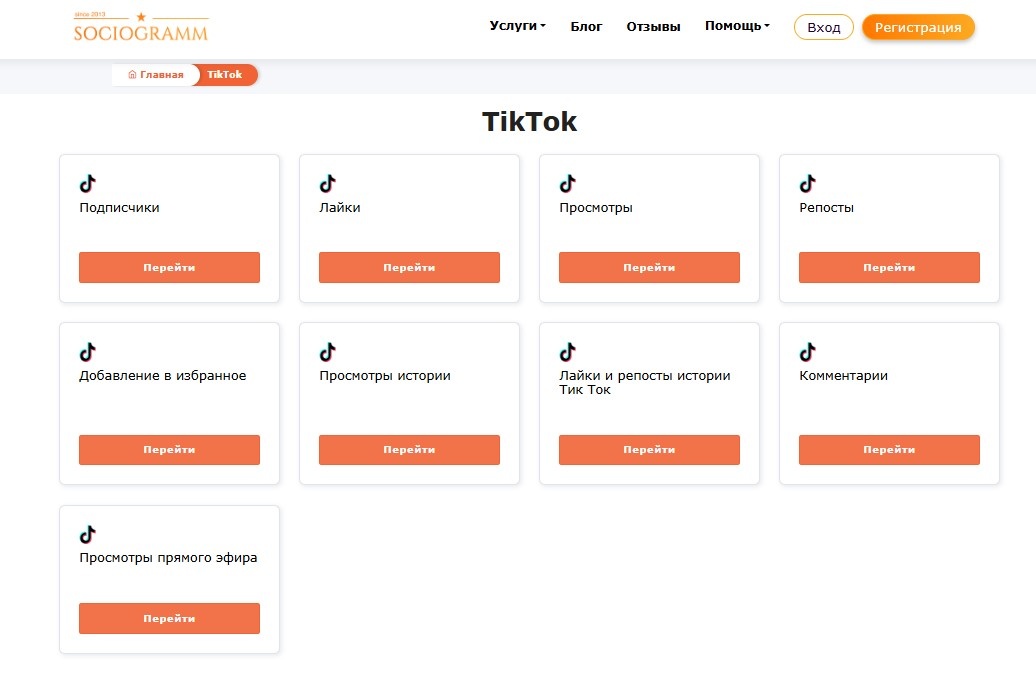Click the Репосты card title

[x=827, y=207]
